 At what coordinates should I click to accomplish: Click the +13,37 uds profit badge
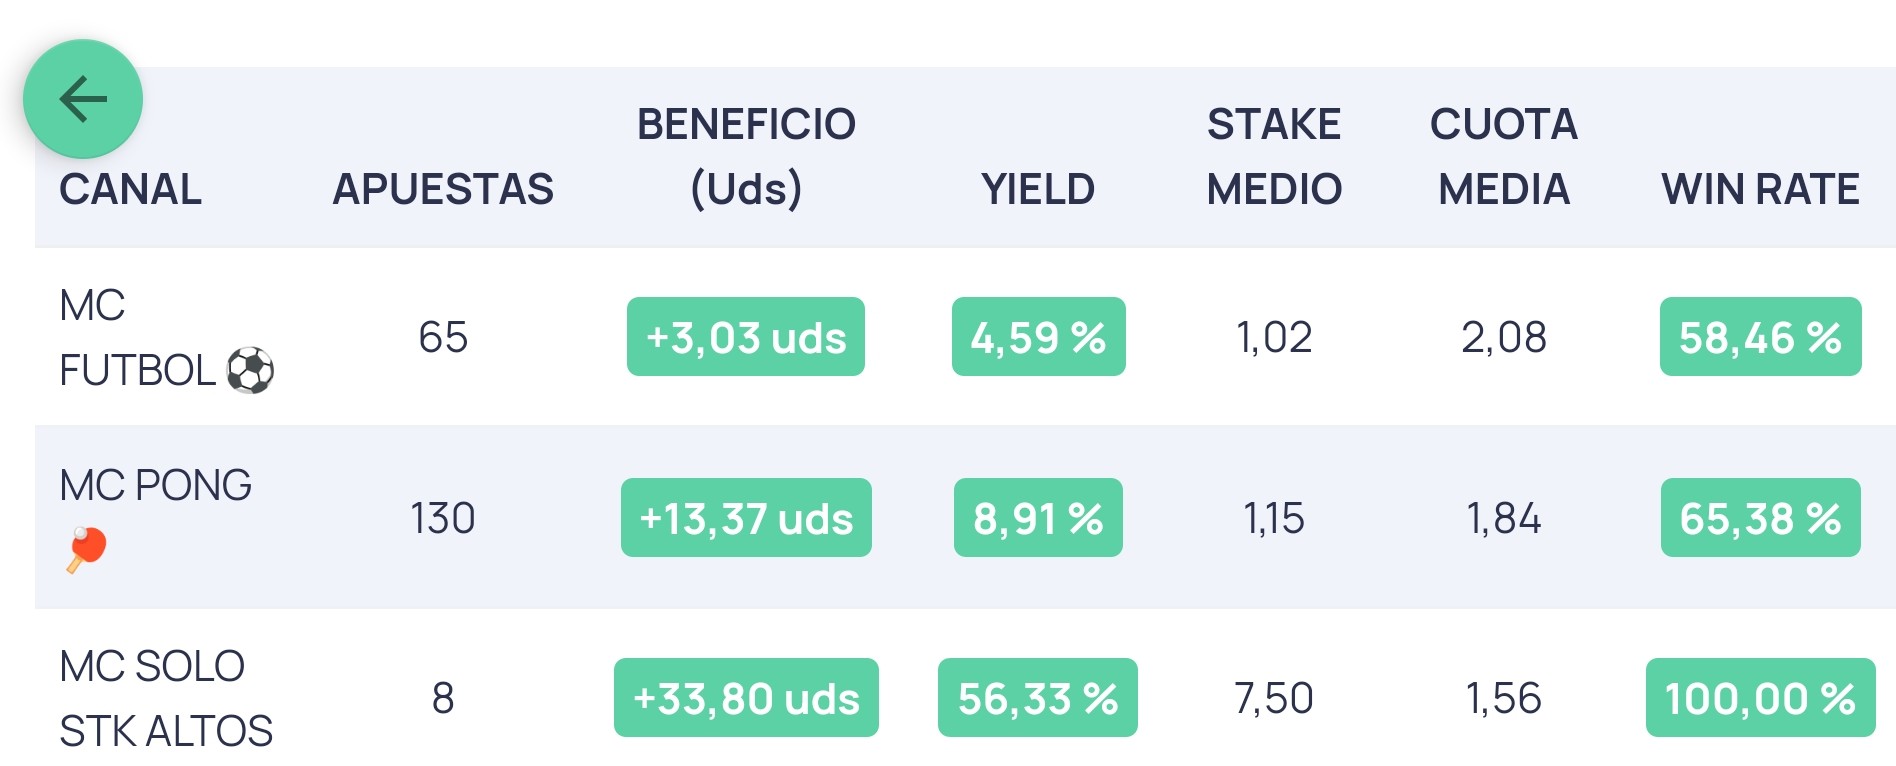pyautogui.click(x=746, y=518)
